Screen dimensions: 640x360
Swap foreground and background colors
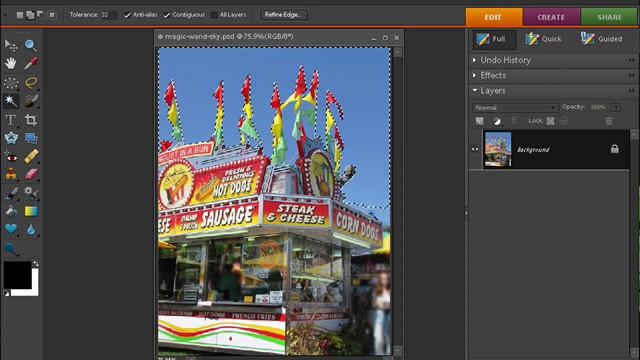(36, 264)
